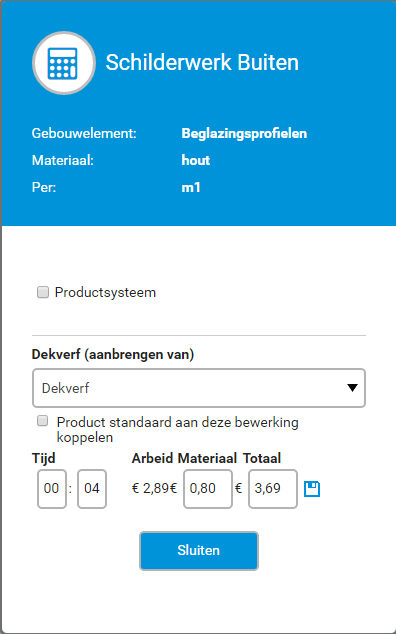Tick 'Product standaard aan deze bewerking koppelen'
Viewport: 396px width, 634px height.
[42, 421]
